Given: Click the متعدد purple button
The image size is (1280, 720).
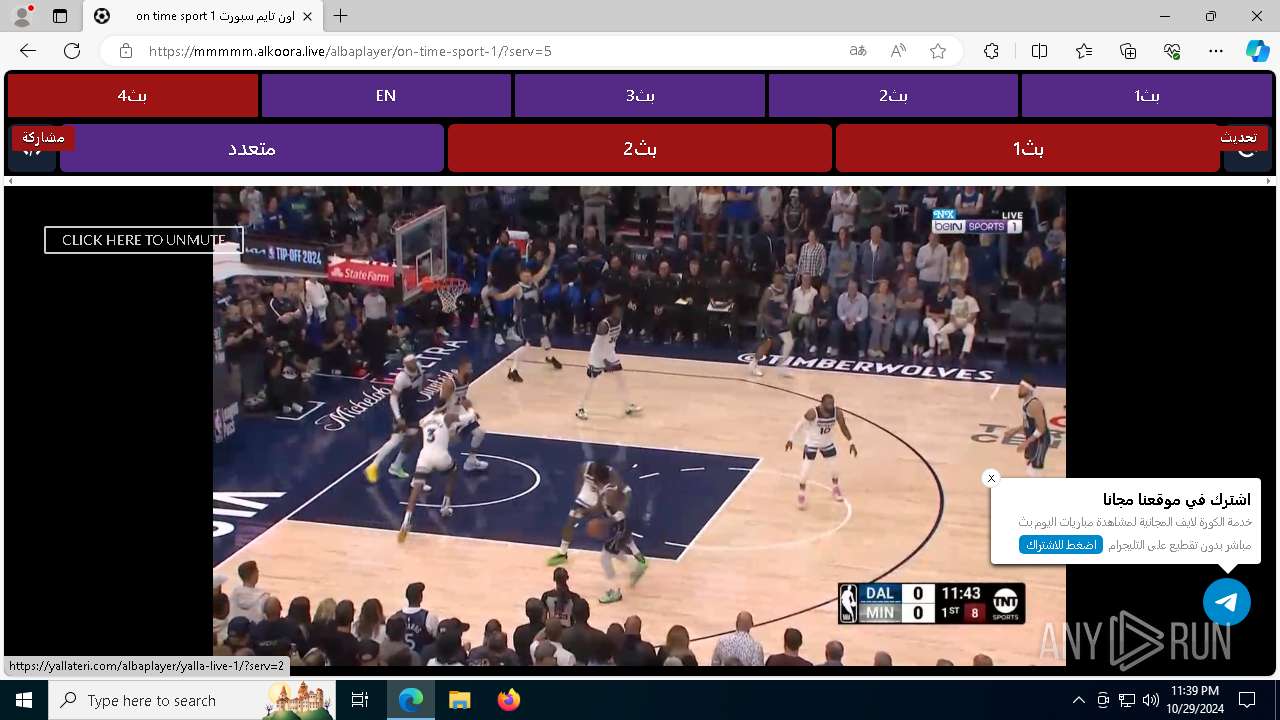Looking at the screenshot, I should [x=252, y=148].
